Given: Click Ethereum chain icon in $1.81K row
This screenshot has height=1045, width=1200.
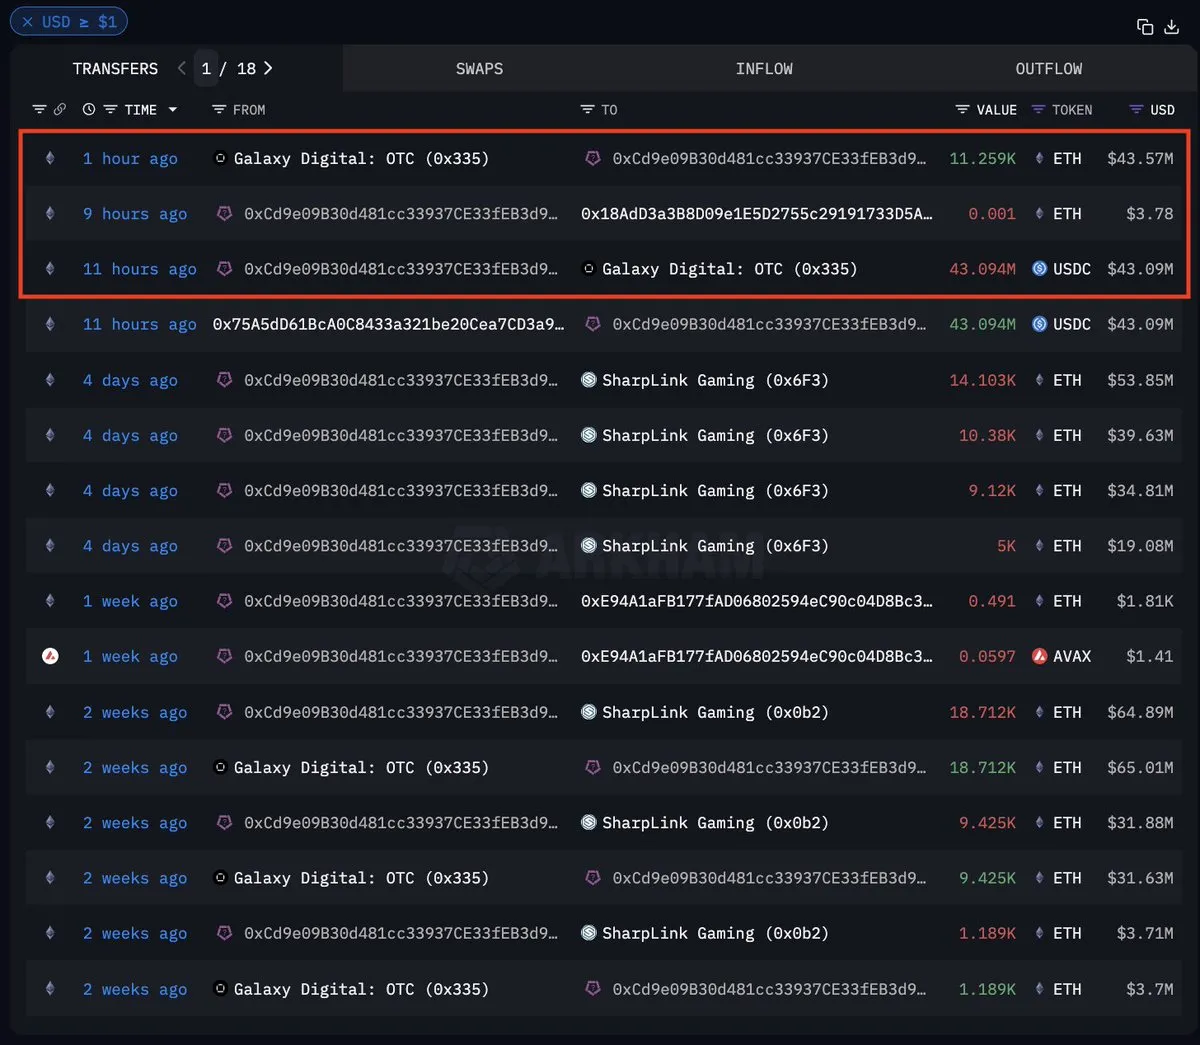Looking at the screenshot, I should pyautogui.click(x=50, y=601).
